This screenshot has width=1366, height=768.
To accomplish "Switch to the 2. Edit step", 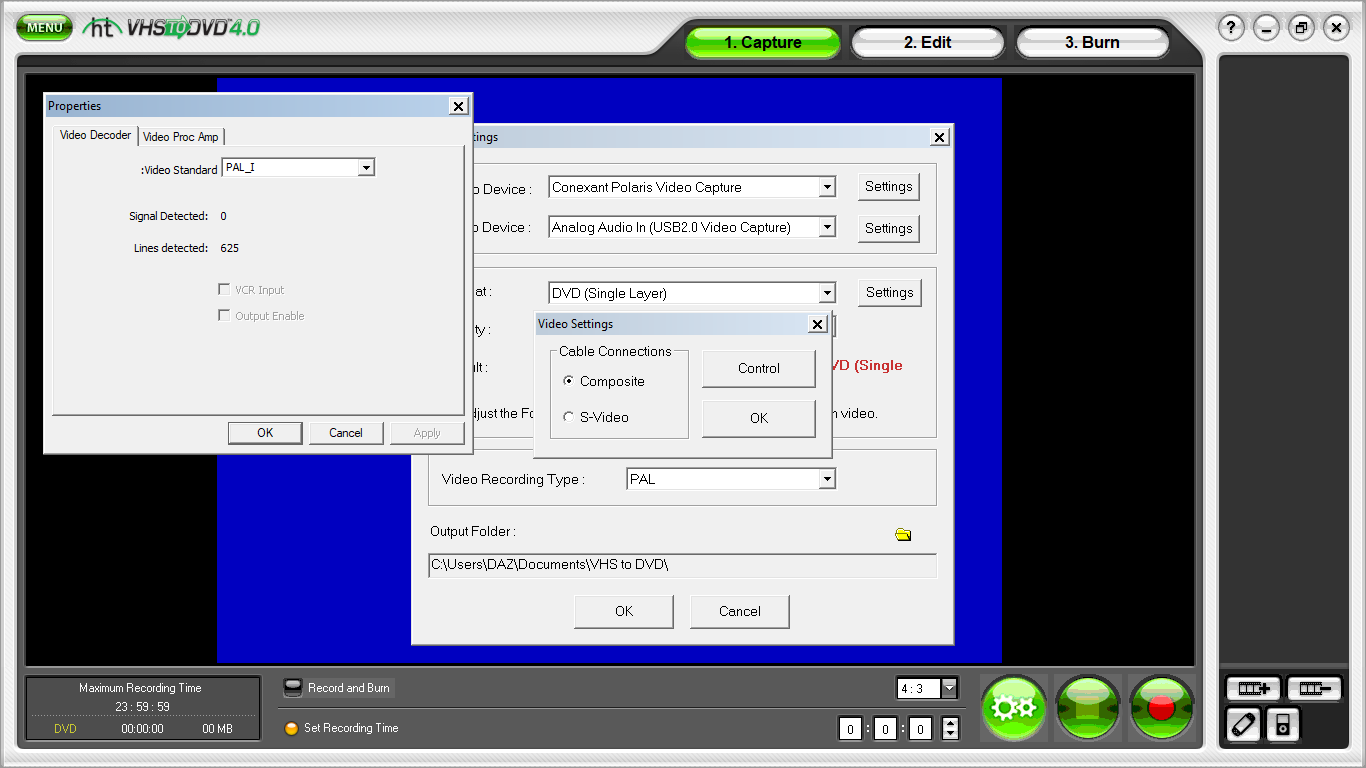I will pos(927,42).
